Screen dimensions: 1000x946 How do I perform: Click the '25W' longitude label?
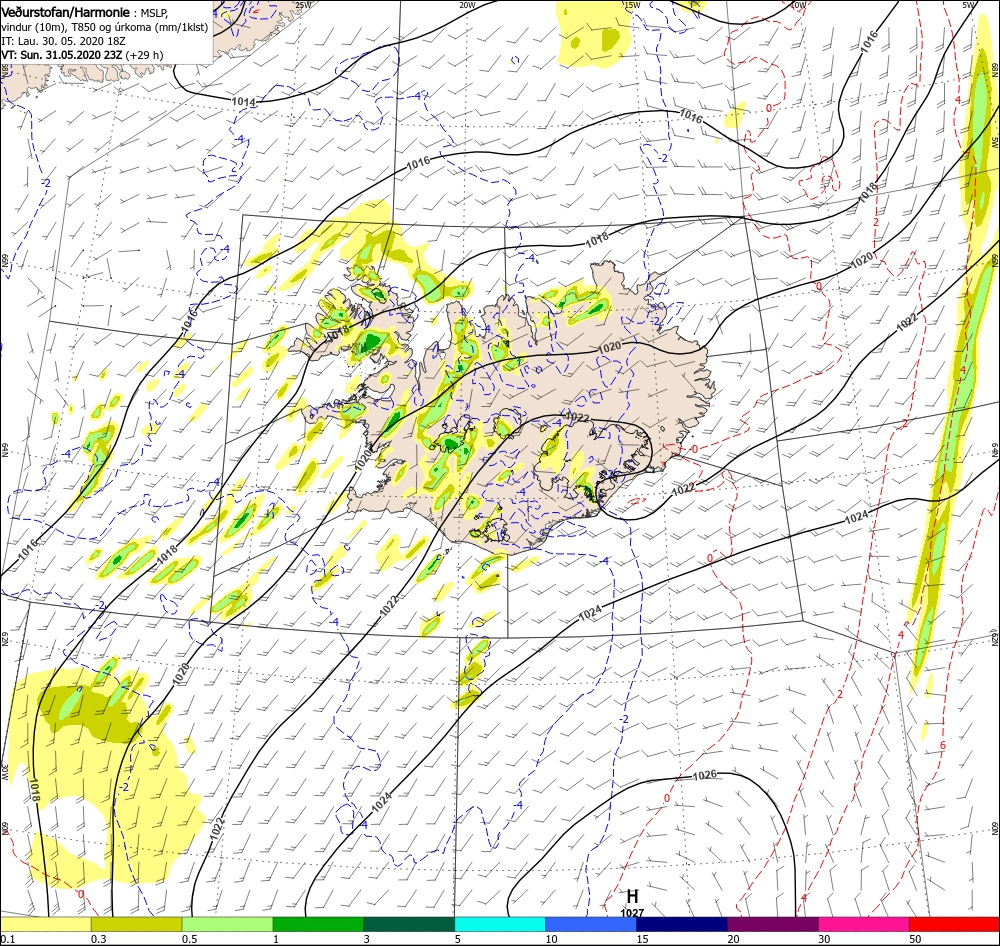point(303,4)
